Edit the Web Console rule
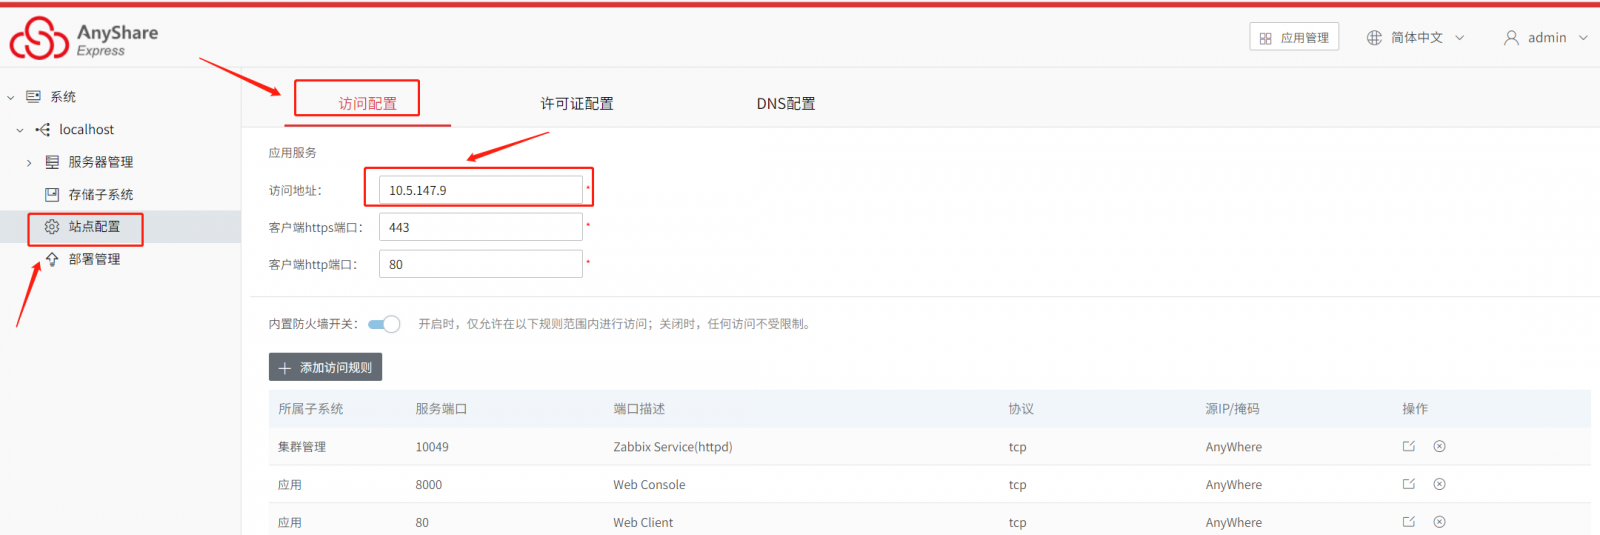Image resolution: width=1600 pixels, height=535 pixels. coord(1409,484)
